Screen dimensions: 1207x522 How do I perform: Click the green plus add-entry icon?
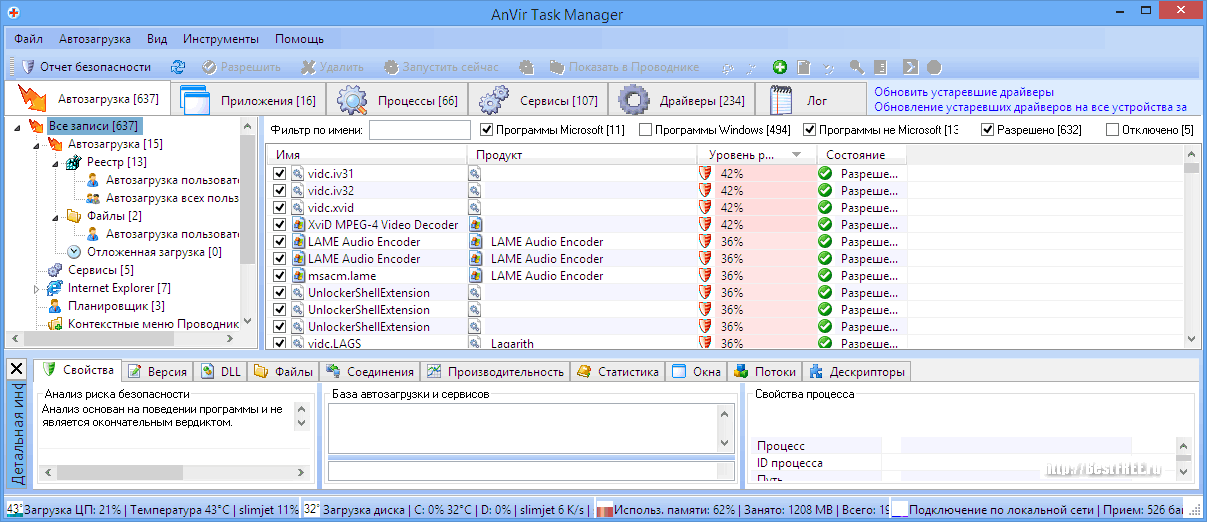coord(780,67)
